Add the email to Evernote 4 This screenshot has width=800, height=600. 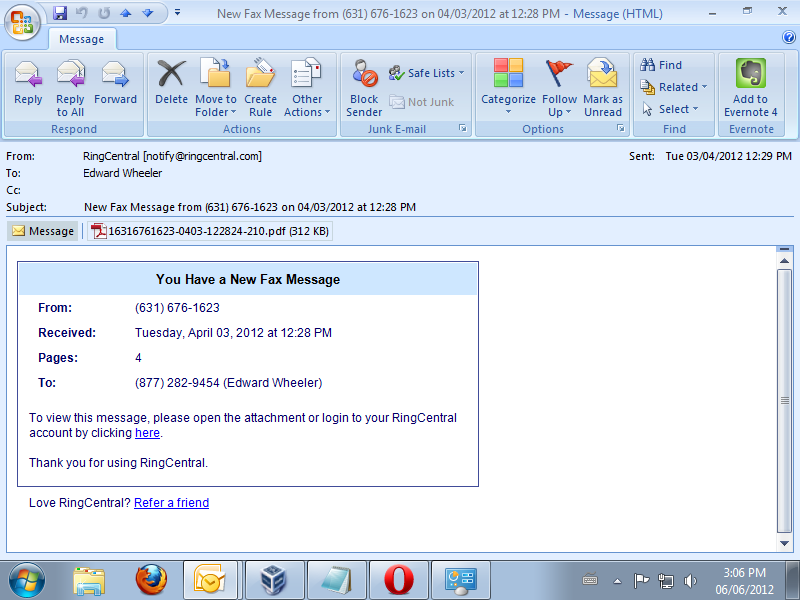point(750,87)
